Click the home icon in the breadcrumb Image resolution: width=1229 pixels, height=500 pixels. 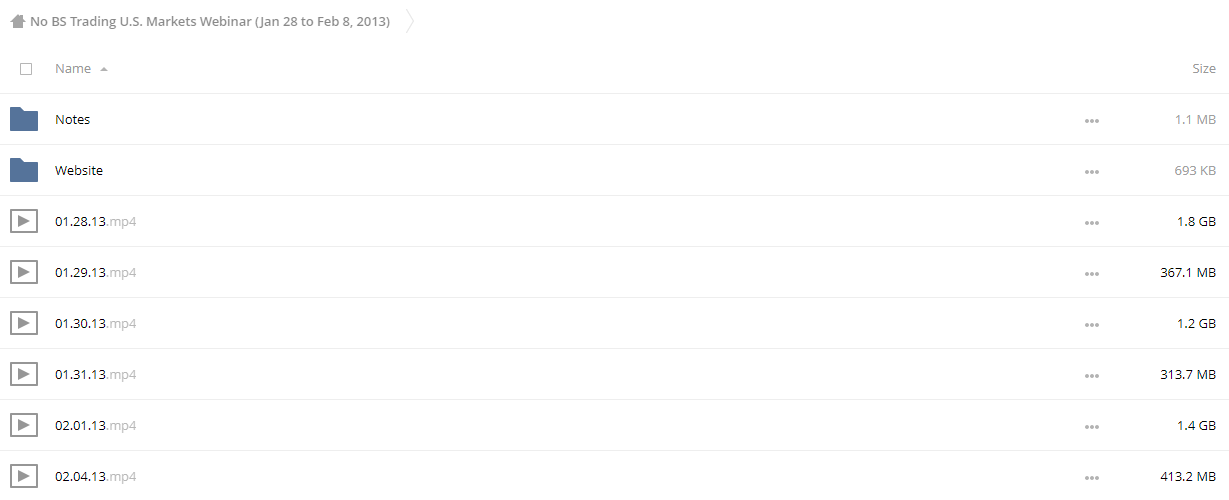(x=18, y=21)
